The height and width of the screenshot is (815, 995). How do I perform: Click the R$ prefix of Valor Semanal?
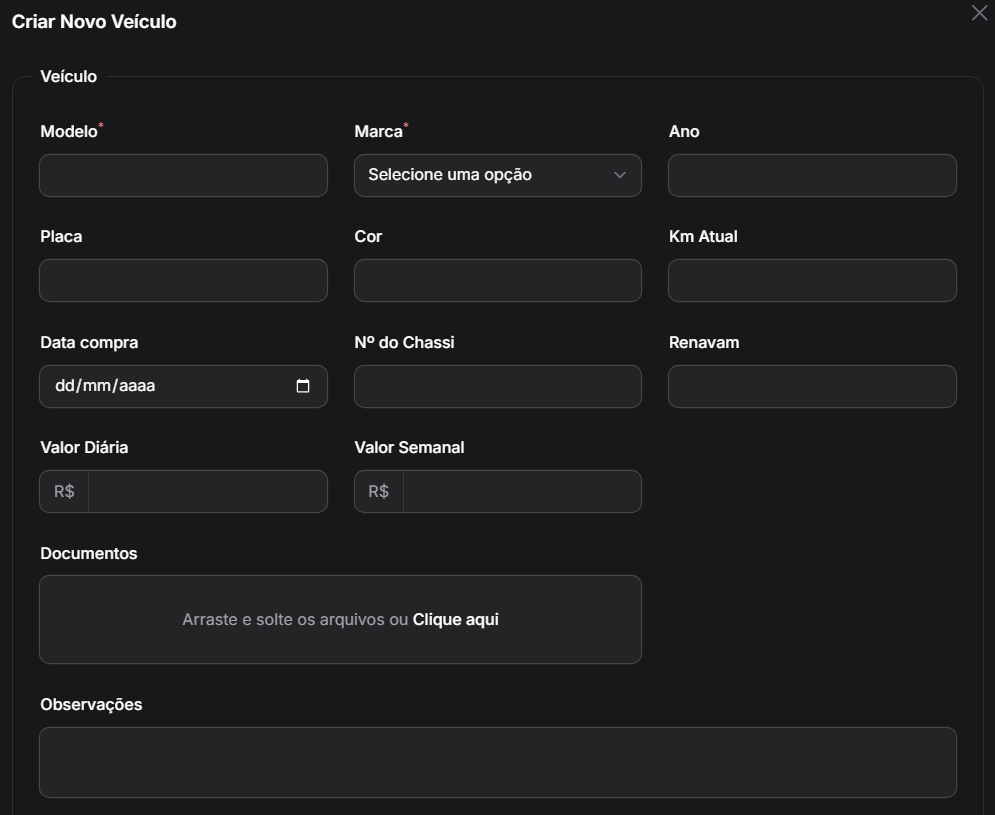click(379, 491)
